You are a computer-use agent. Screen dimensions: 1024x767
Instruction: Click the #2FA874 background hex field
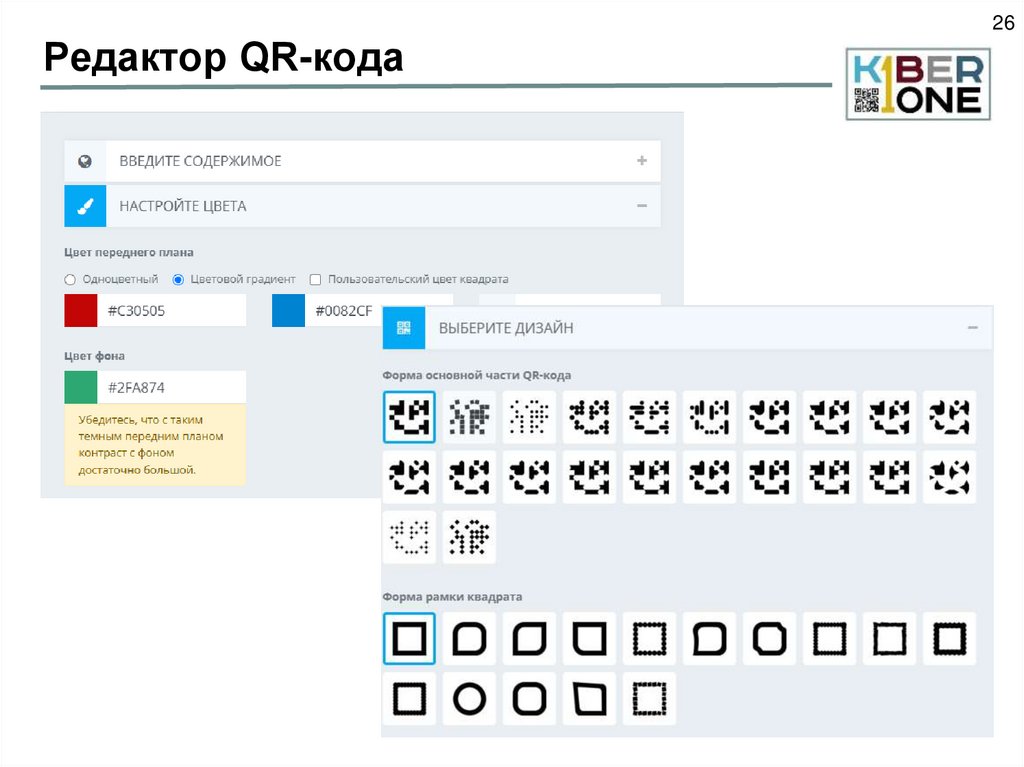pyautogui.click(x=172, y=387)
